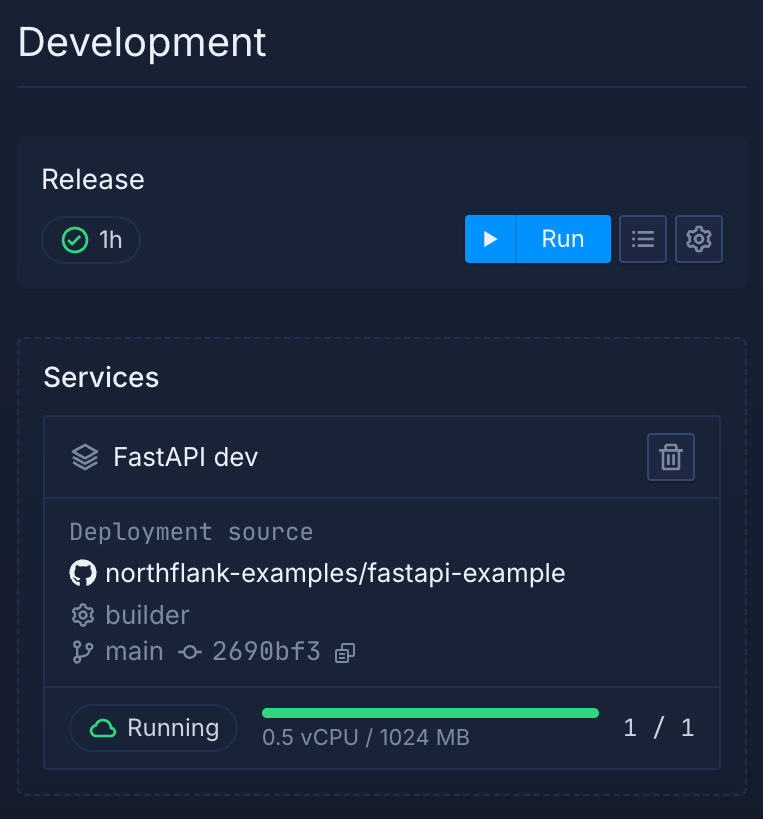Viewport: 763px width, 819px height.
Task: Open the release runs list icon
Action: [643, 239]
